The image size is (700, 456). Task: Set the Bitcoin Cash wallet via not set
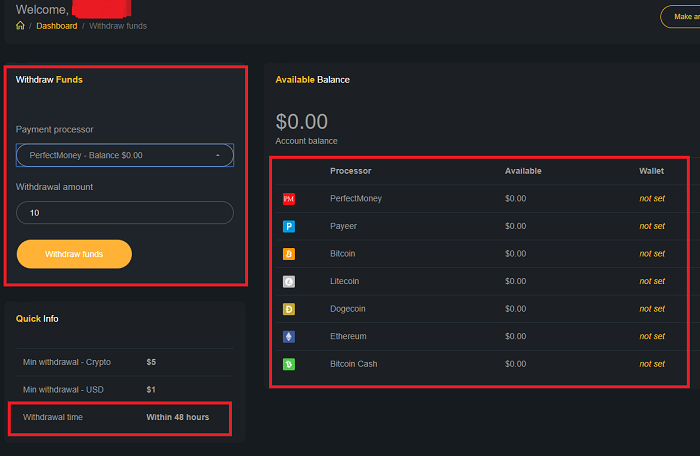(652, 364)
